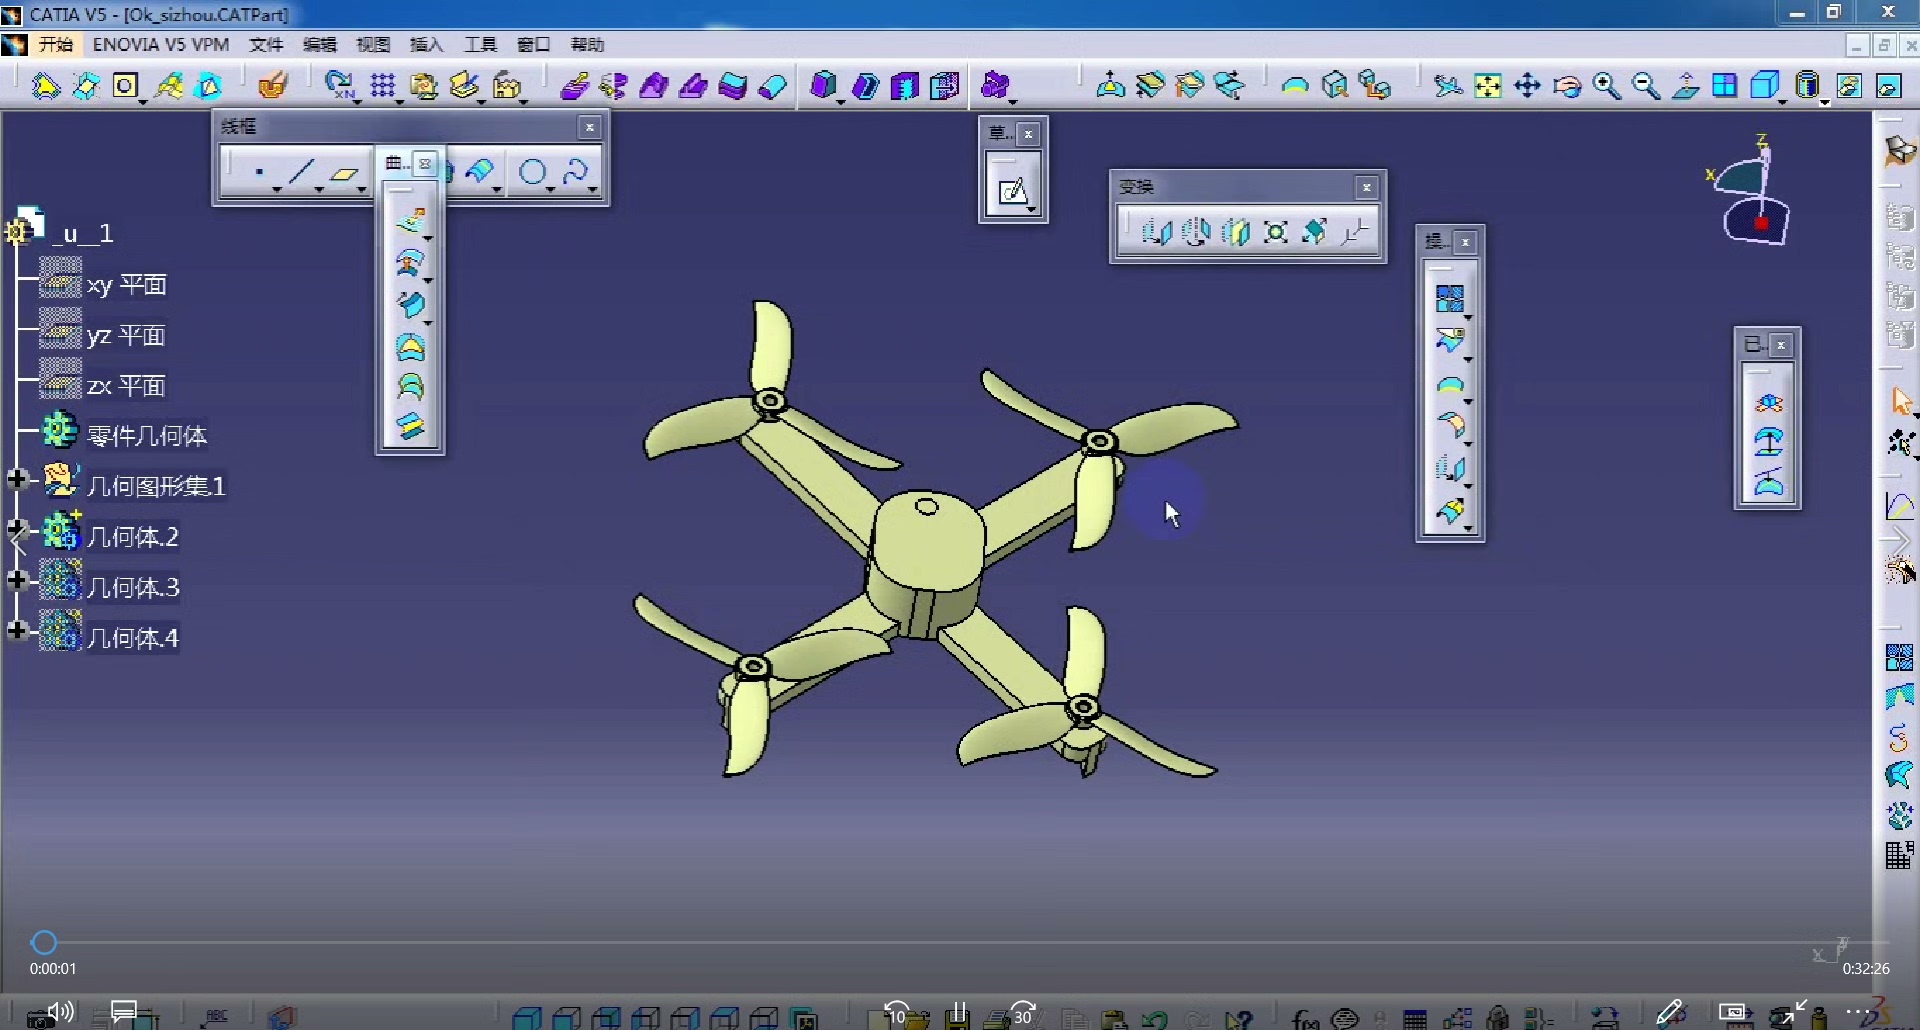Toggle the video volume speaker icon
Image resolution: width=1920 pixels, height=1030 pixels.
point(62,1013)
